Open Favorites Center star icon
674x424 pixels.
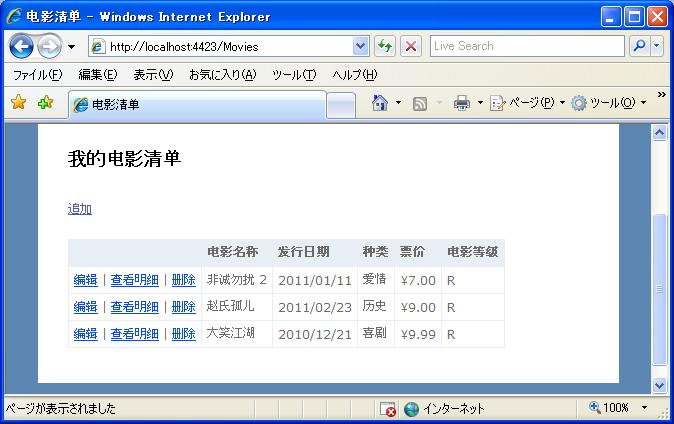pyautogui.click(x=18, y=103)
